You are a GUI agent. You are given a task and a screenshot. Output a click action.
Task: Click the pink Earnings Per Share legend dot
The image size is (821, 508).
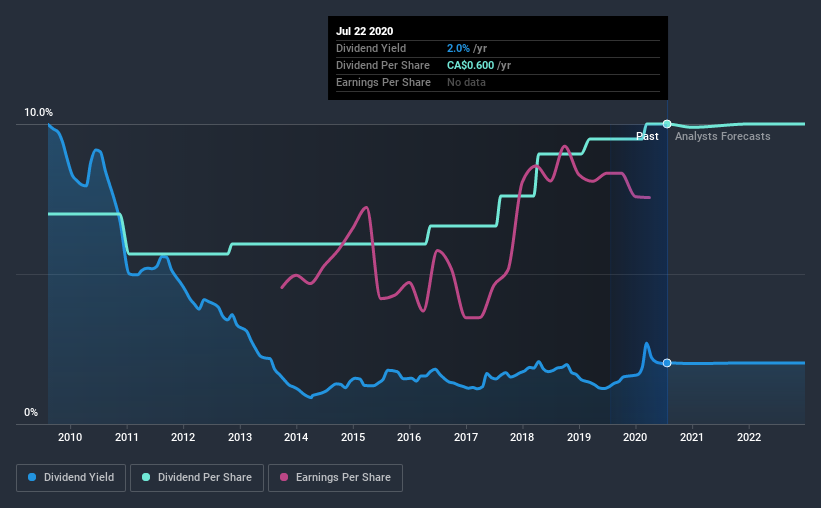[x=284, y=477]
